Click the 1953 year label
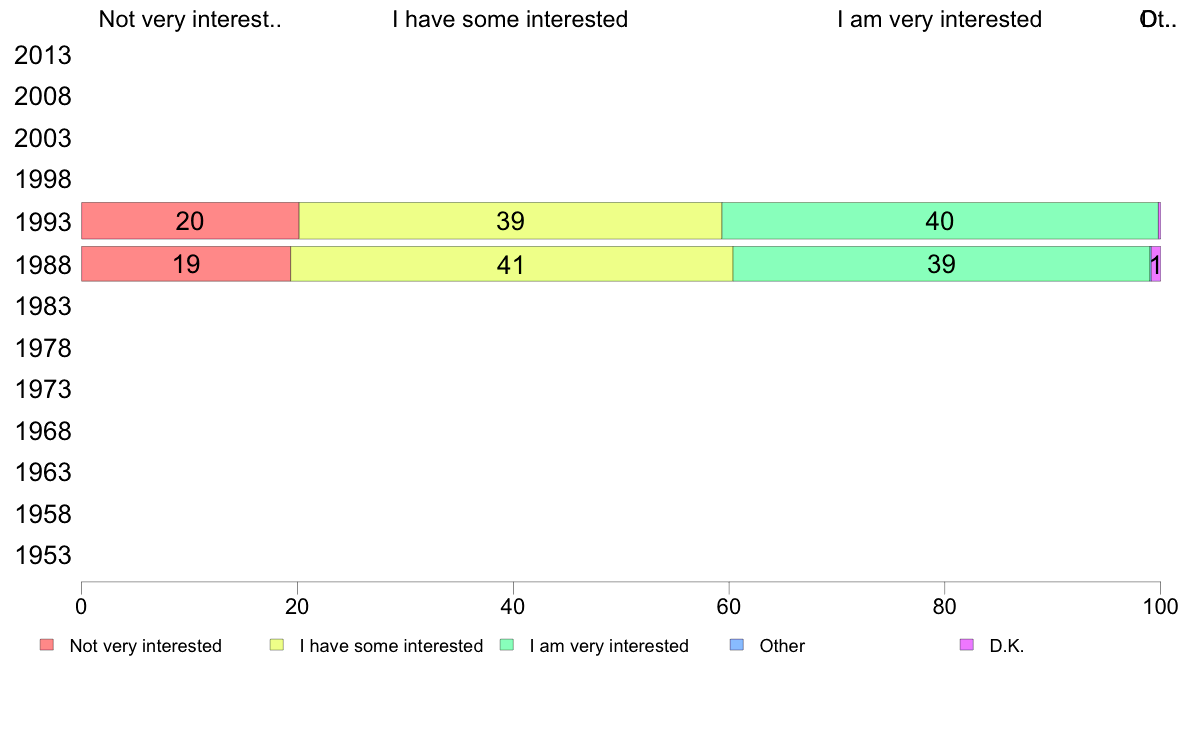Viewport: 1188px width, 736px height. [42, 556]
